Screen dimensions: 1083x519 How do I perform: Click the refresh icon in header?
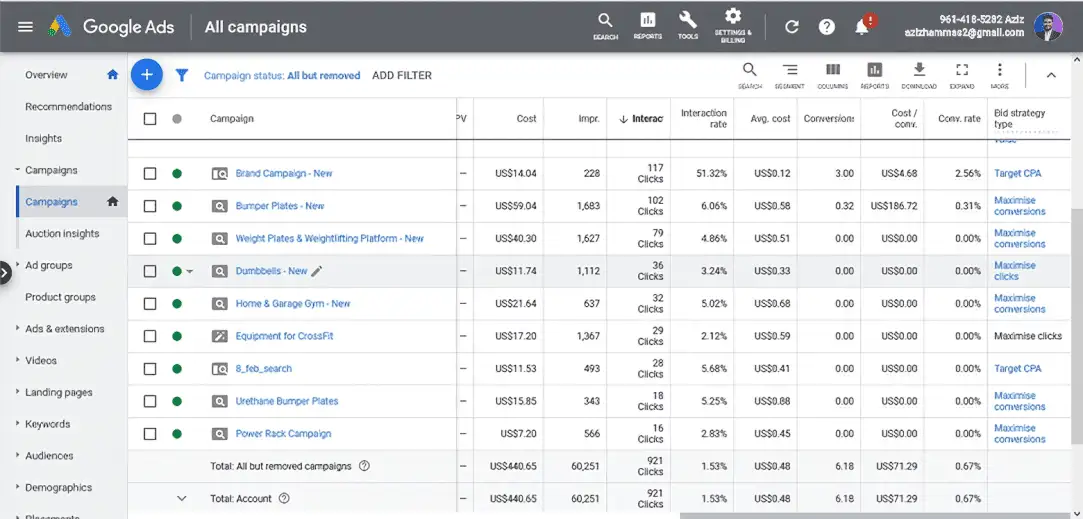[792, 27]
